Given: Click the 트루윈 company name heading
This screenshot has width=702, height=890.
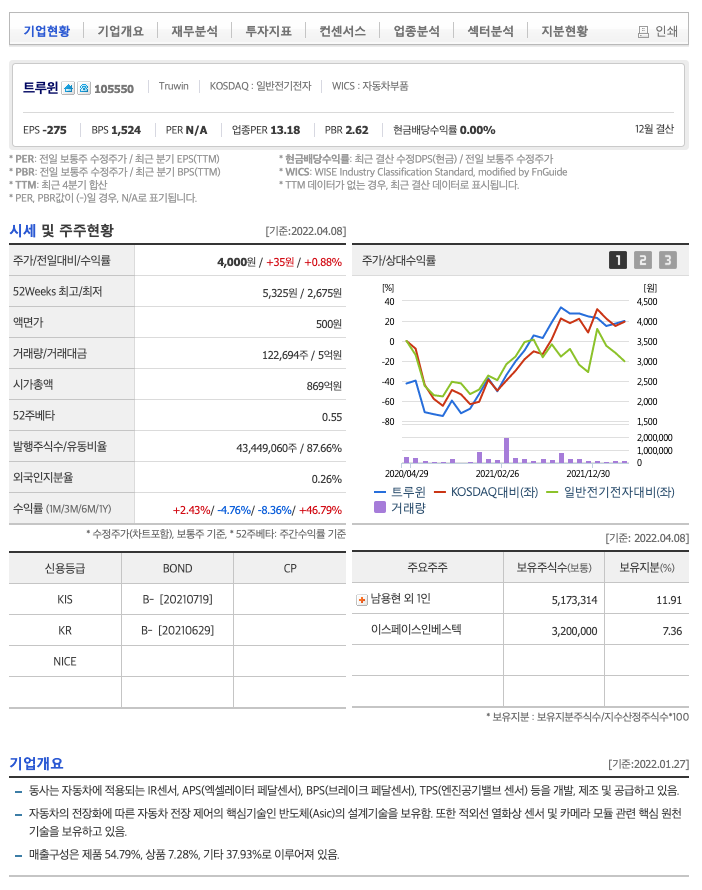Looking at the screenshot, I should click(40, 87).
